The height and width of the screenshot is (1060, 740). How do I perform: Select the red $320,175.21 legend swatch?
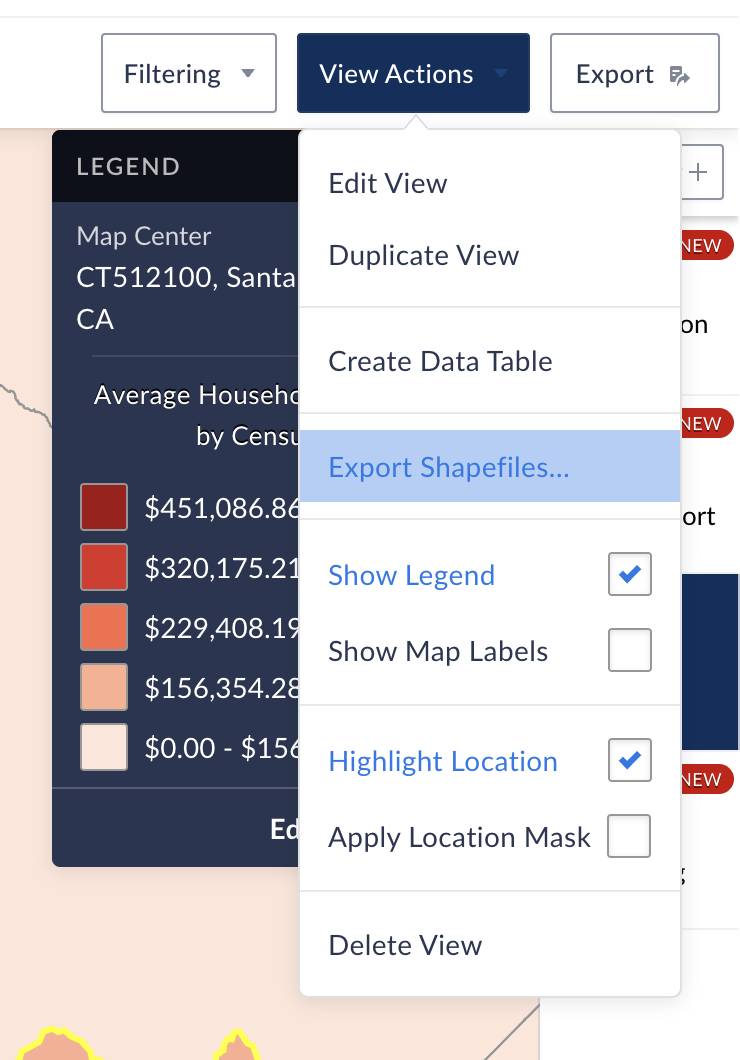(104, 567)
